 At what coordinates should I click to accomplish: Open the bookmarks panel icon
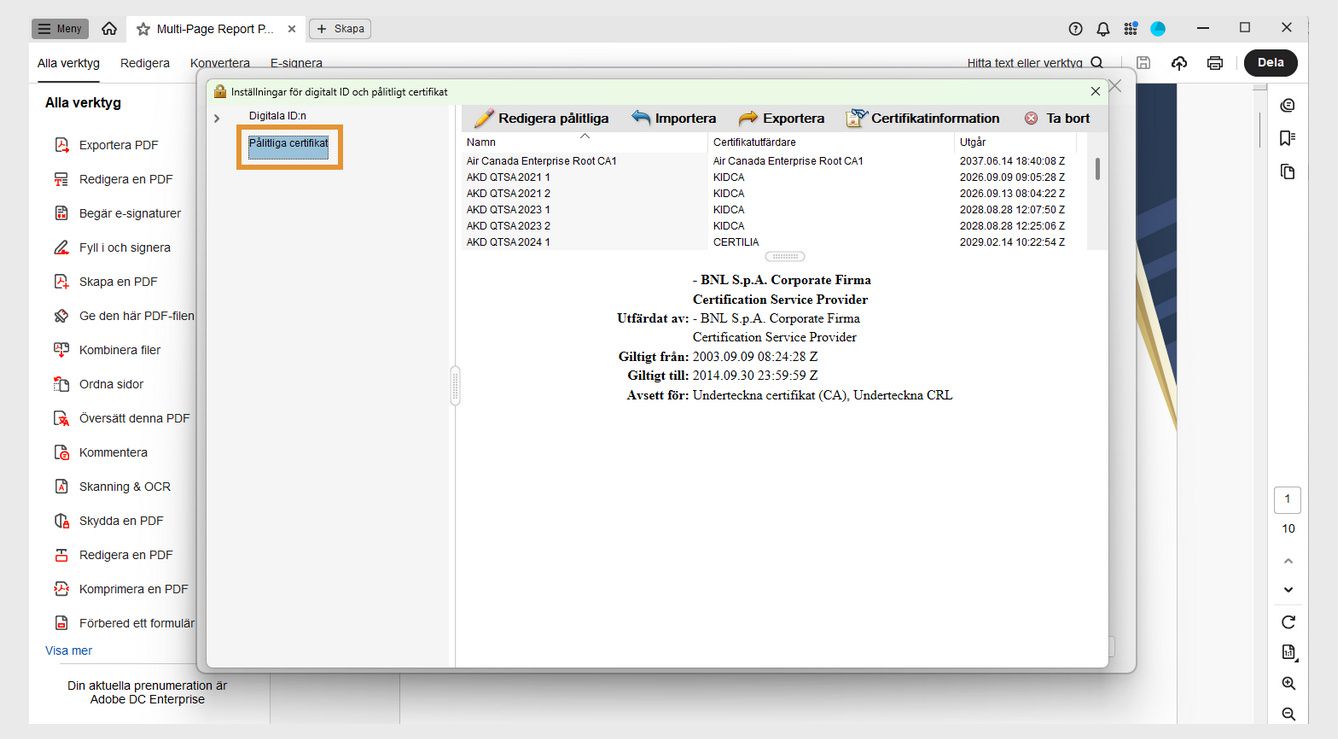(x=1288, y=138)
